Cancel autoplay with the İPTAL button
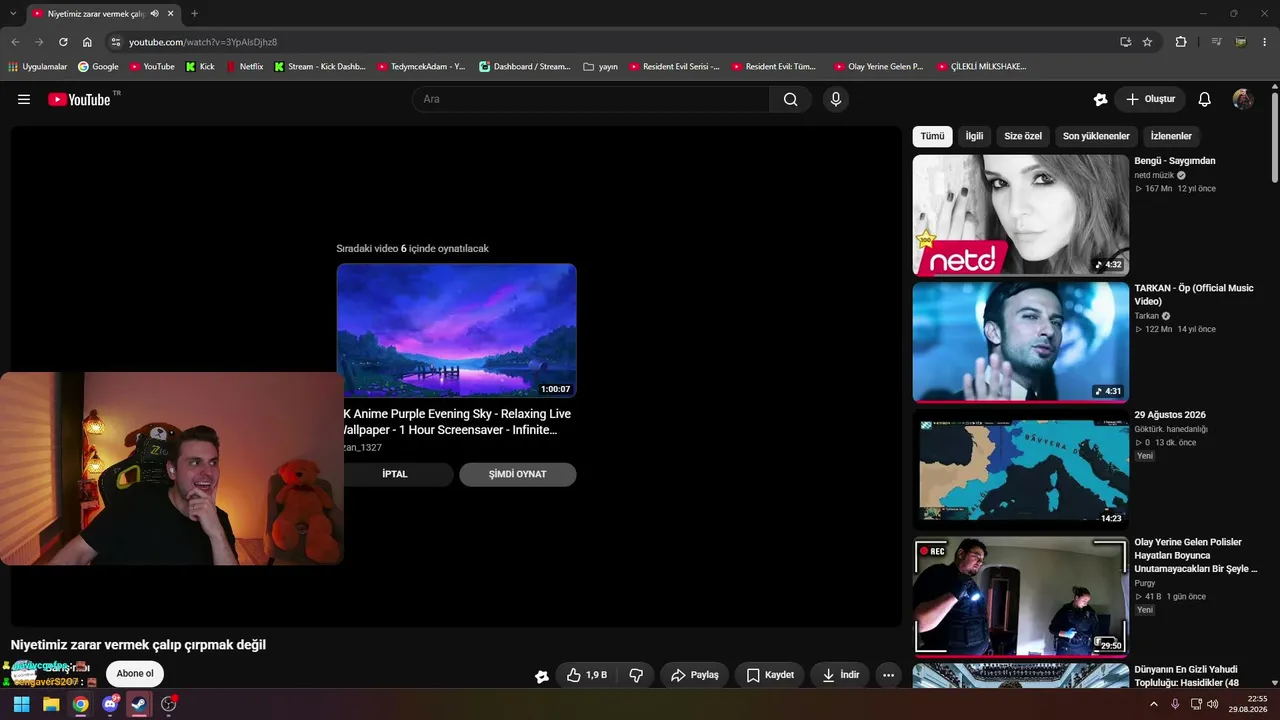Screen dimensions: 1280x720 [x=395, y=474]
